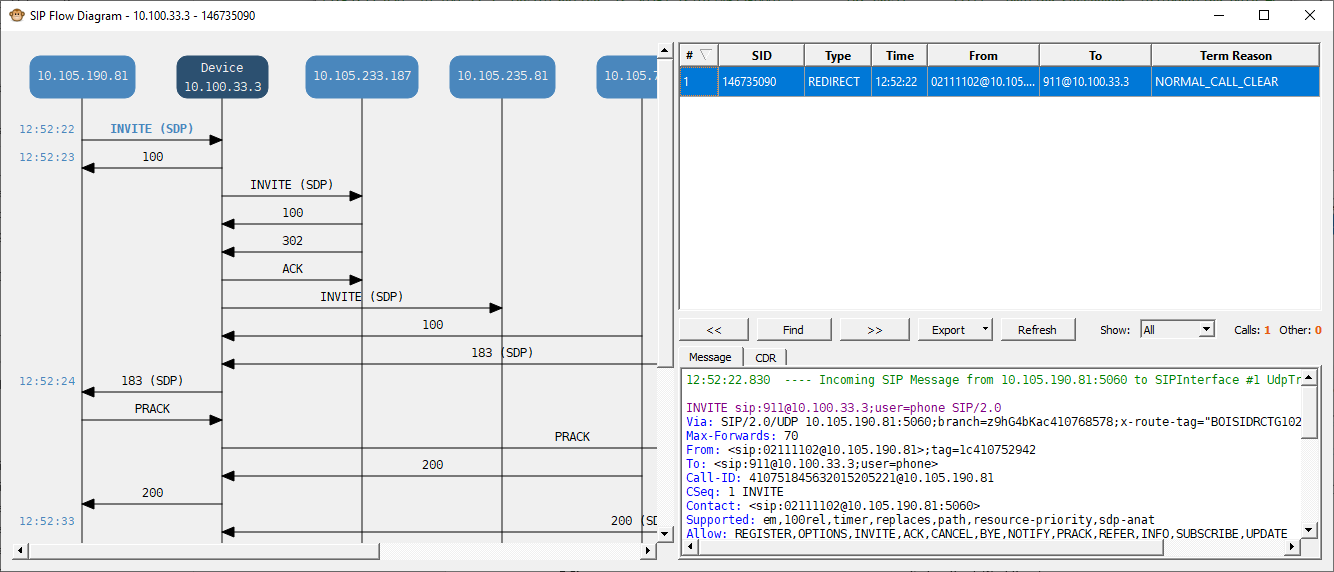Click the monkey app icon in title bar
The width and height of the screenshot is (1334, 572).
(x=16, y=15)
